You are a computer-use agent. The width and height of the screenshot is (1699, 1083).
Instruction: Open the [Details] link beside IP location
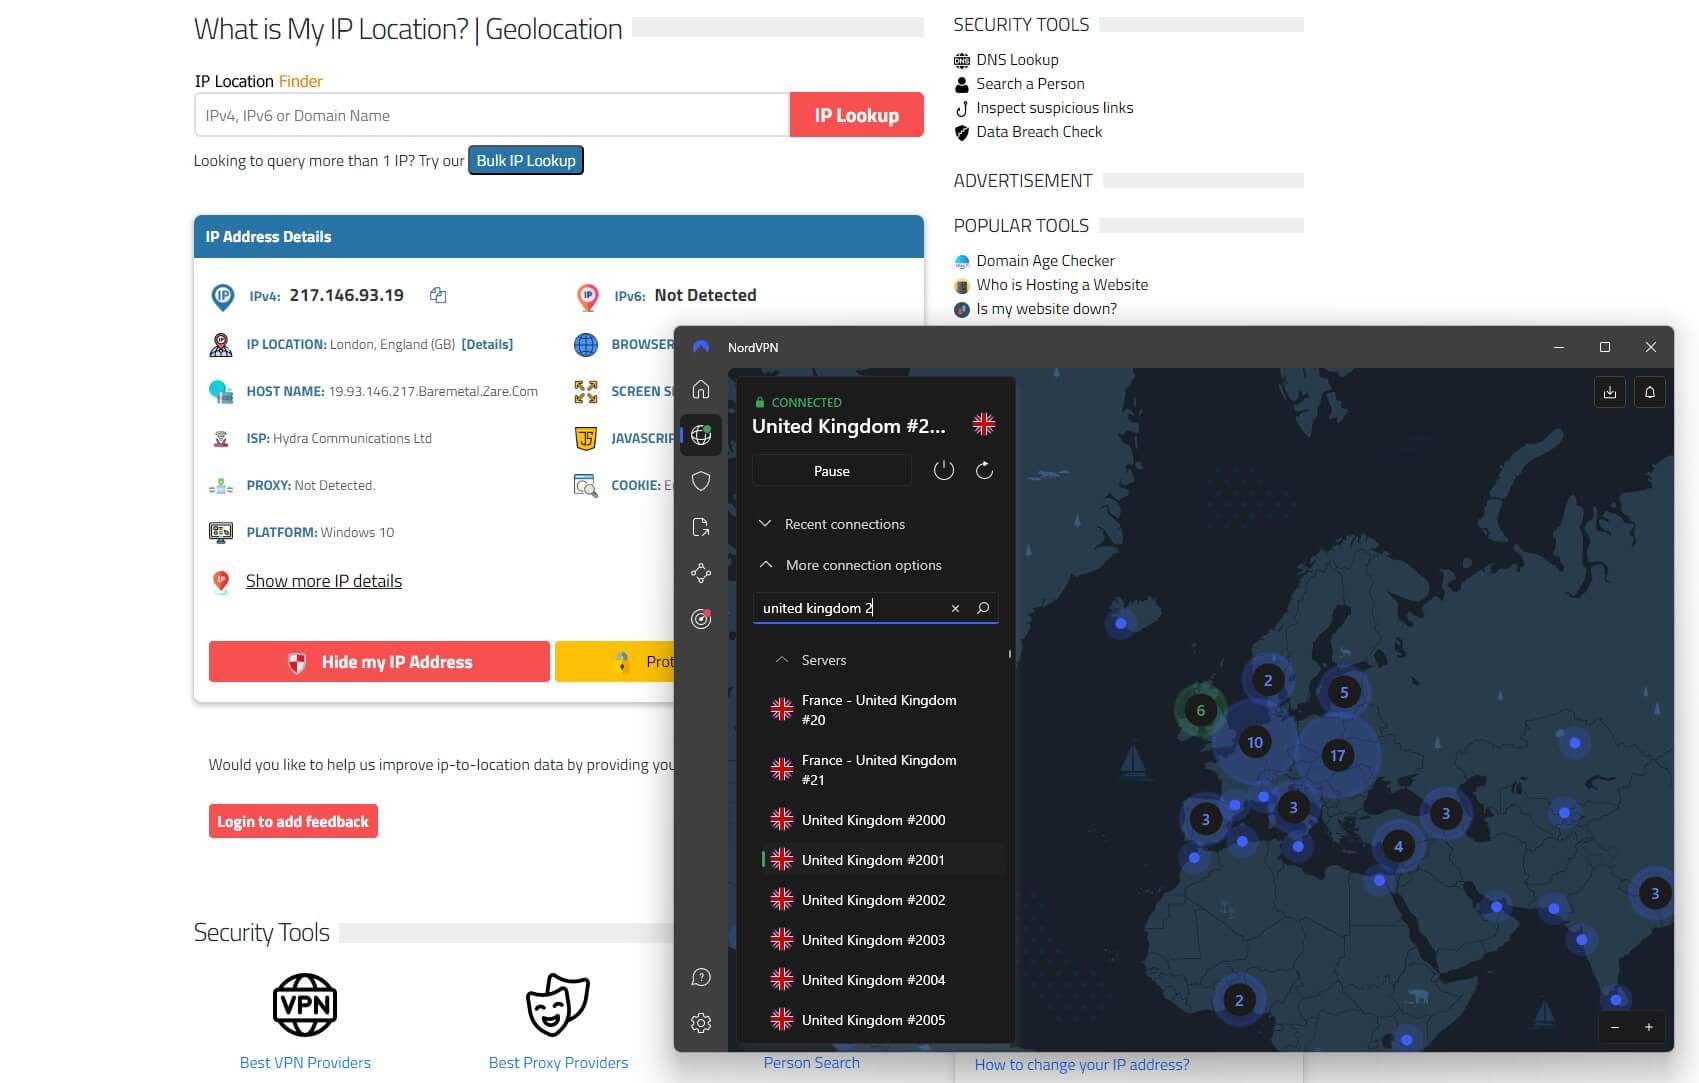(487, 344)
